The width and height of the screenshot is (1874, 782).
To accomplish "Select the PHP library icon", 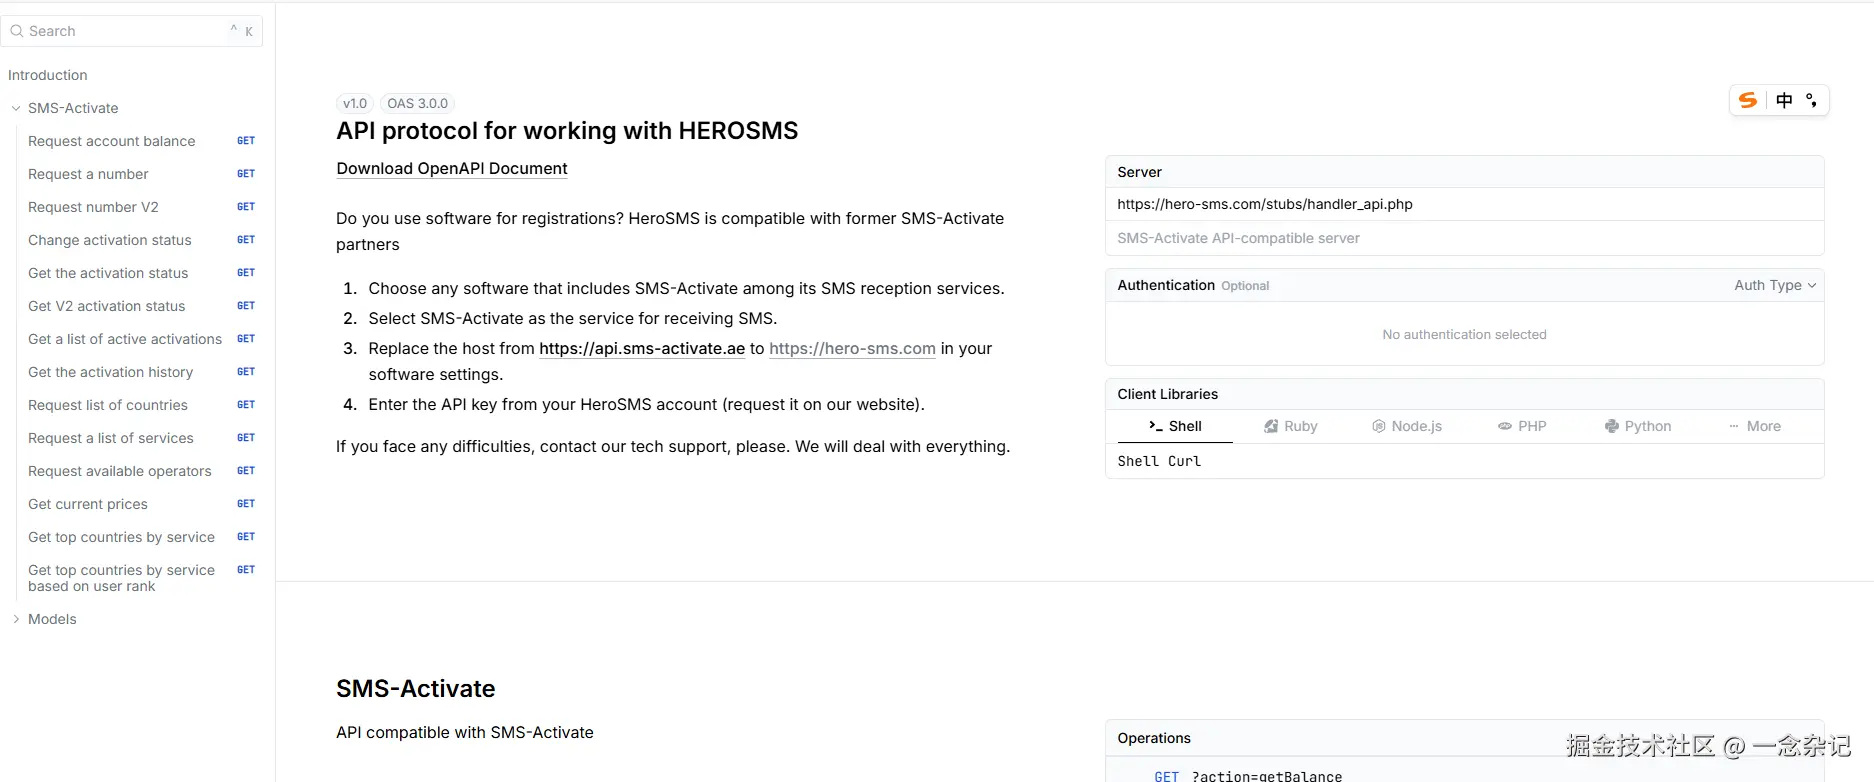I will [1505, 426].
